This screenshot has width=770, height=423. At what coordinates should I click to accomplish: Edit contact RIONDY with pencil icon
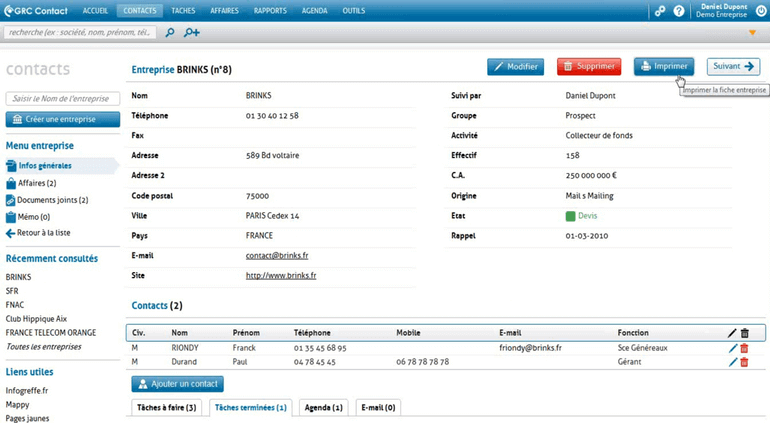coord(733,348)
